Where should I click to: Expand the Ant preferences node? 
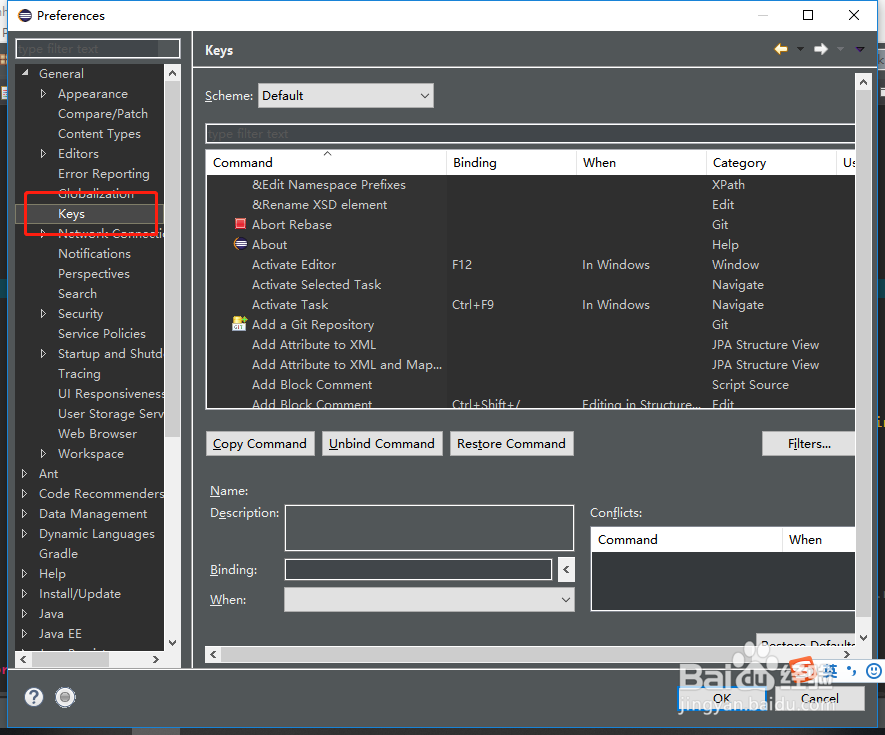pos(24,473)
